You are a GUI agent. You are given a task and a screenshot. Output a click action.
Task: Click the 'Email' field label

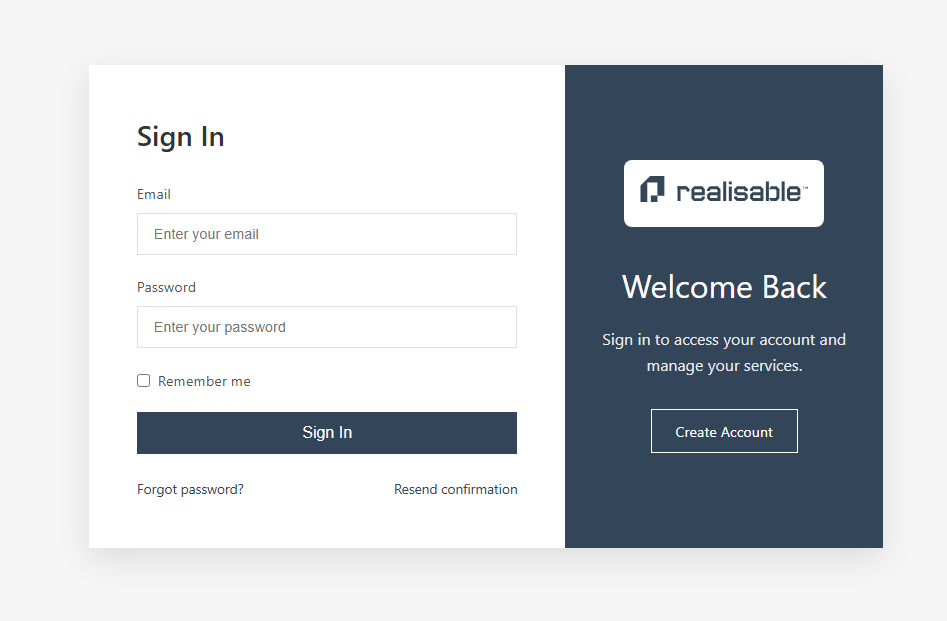(x=154, y=195)
